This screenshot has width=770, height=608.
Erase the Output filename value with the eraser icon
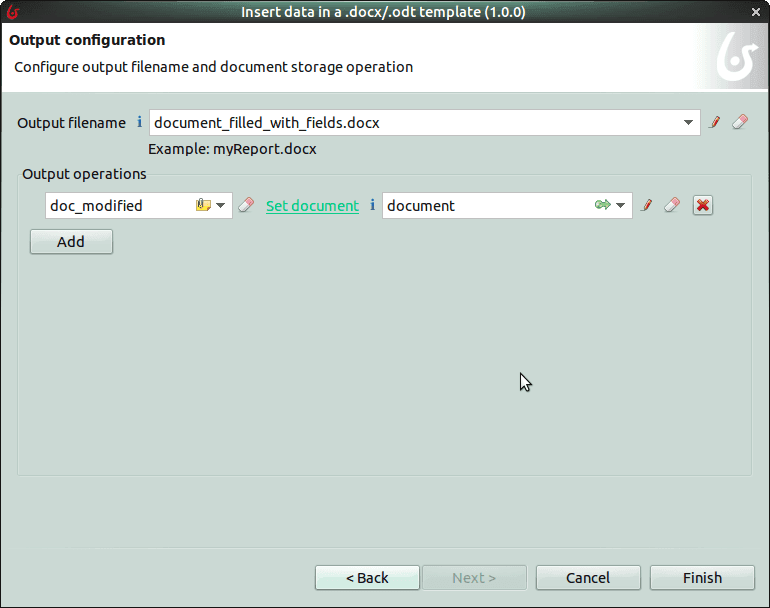tap(740, 122)
